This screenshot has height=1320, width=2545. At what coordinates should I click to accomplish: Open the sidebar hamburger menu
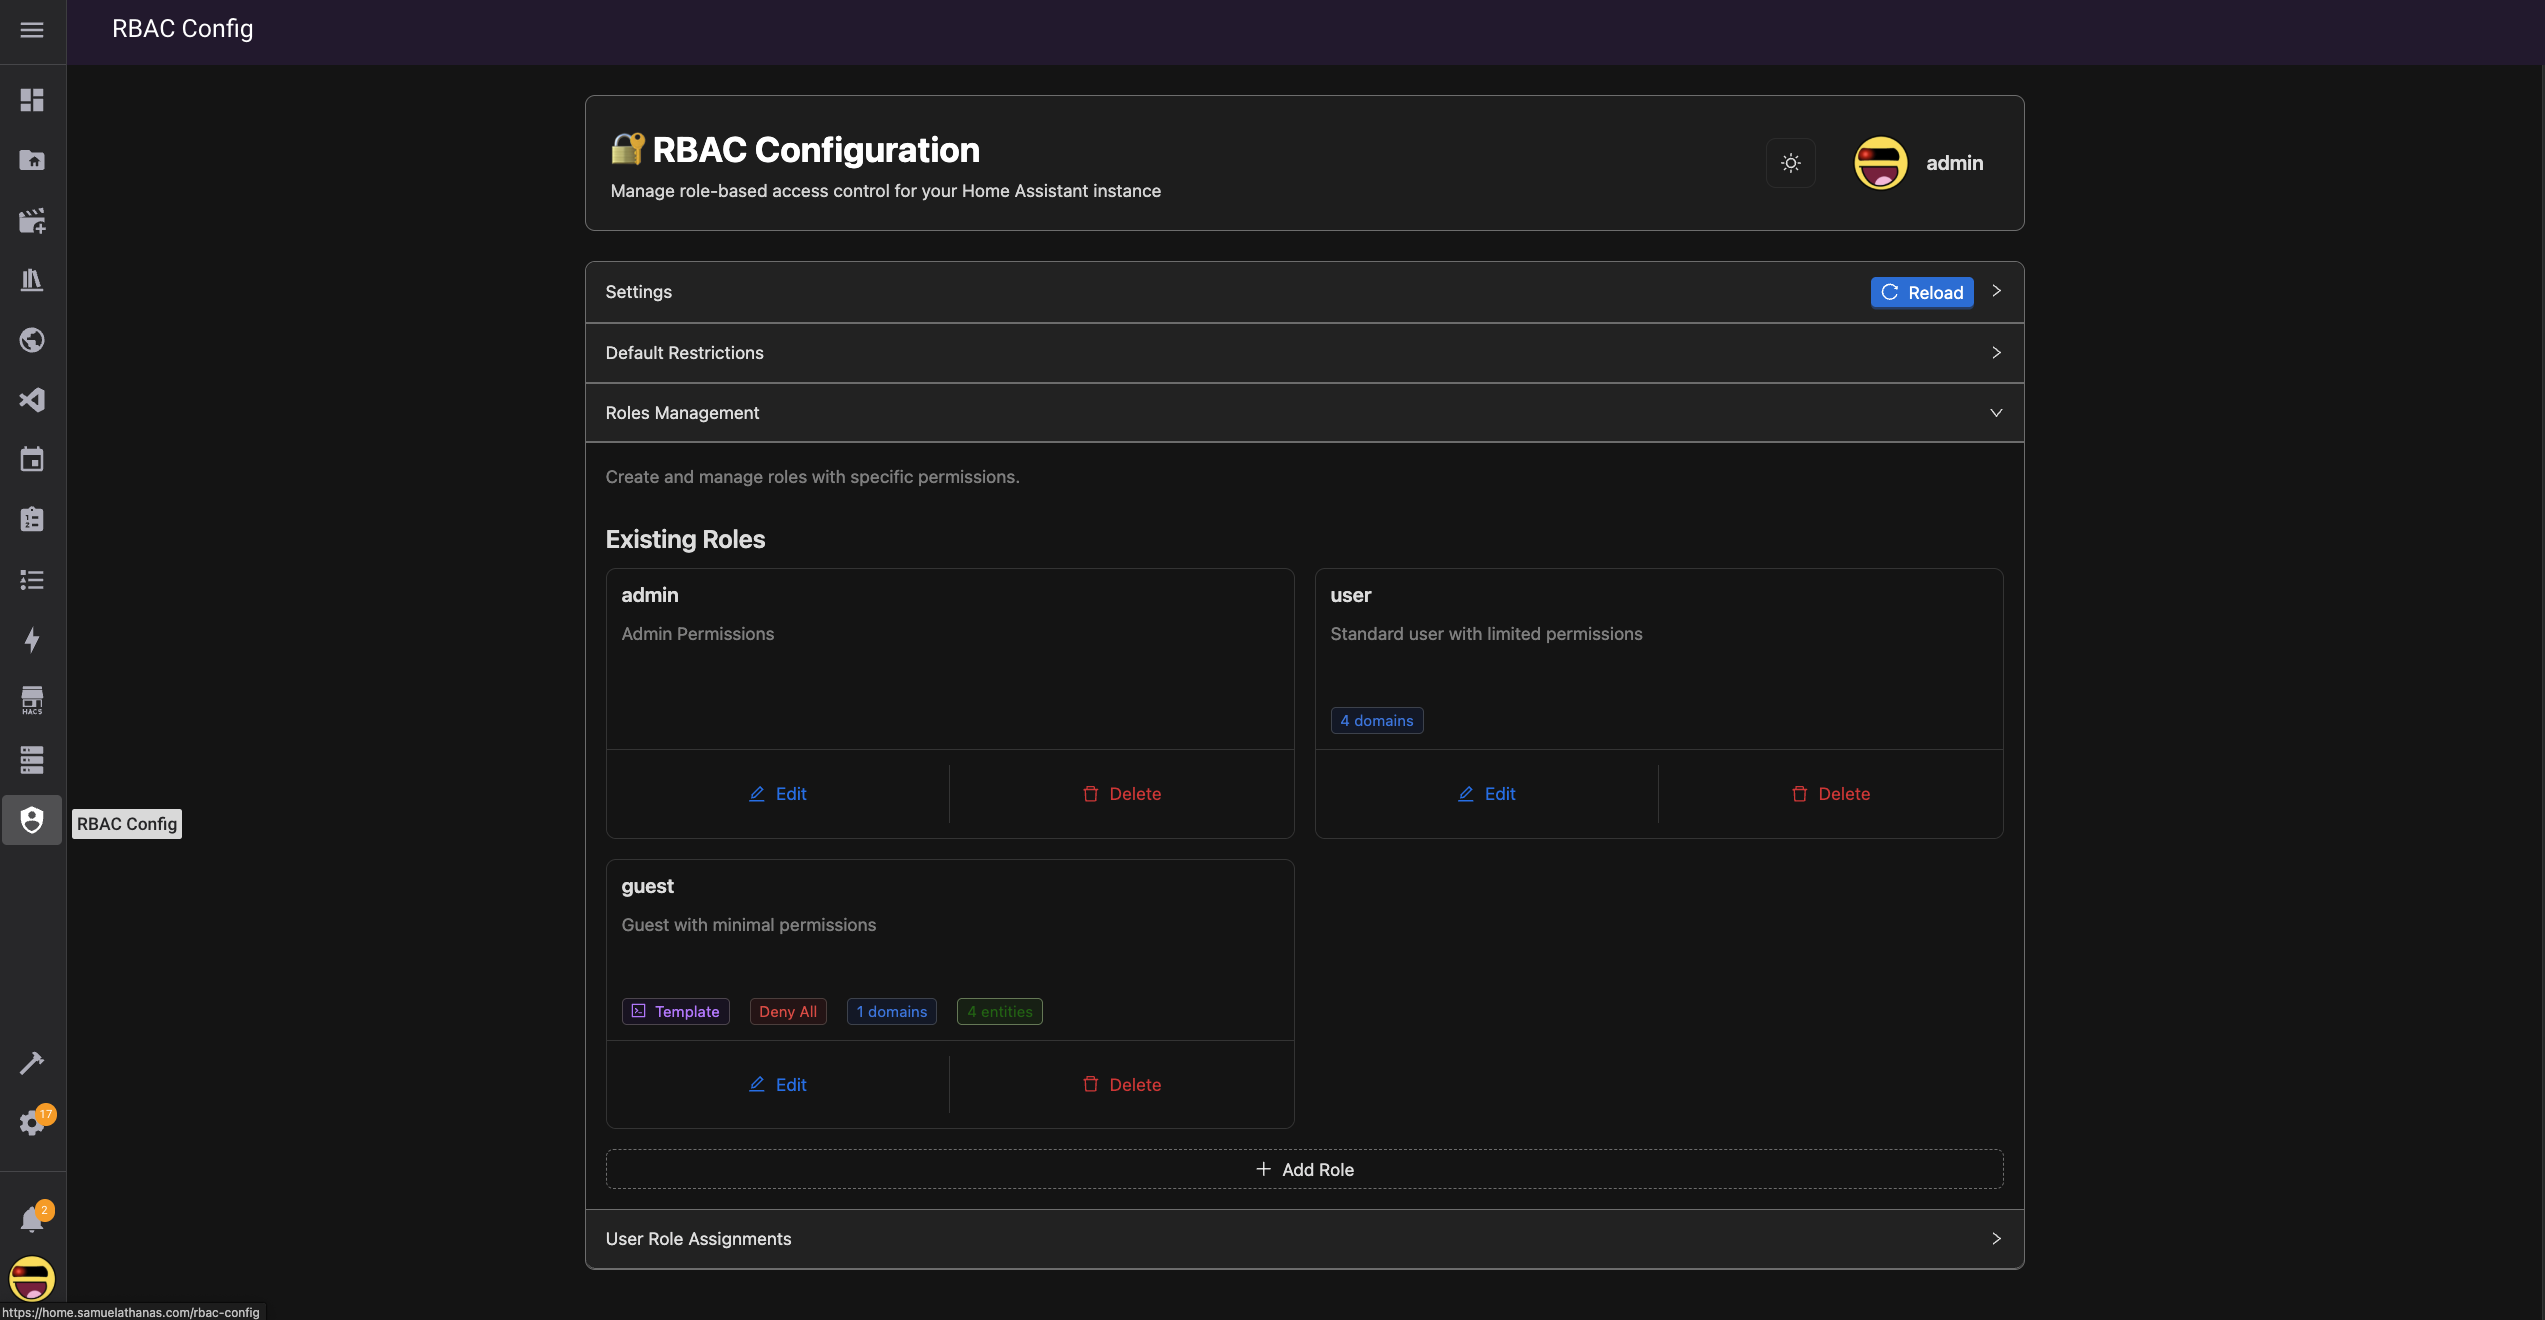coord(32,30)
